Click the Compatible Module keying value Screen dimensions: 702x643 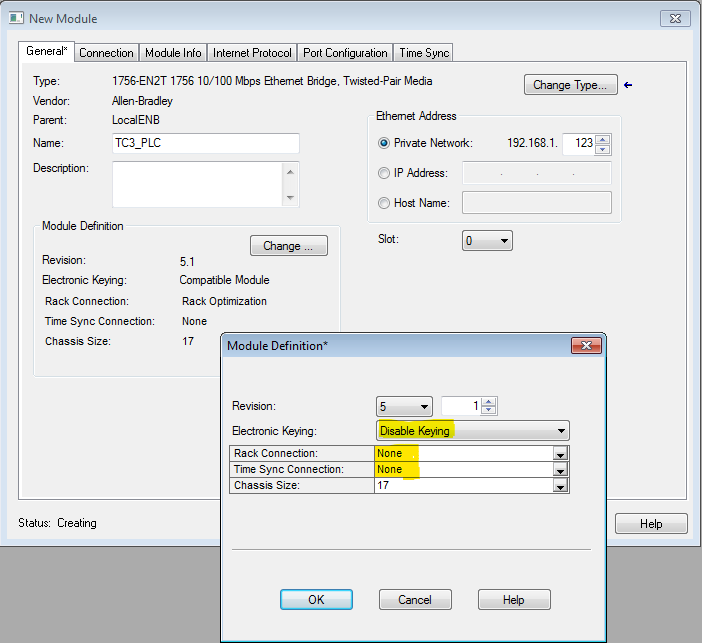[224, 280]
